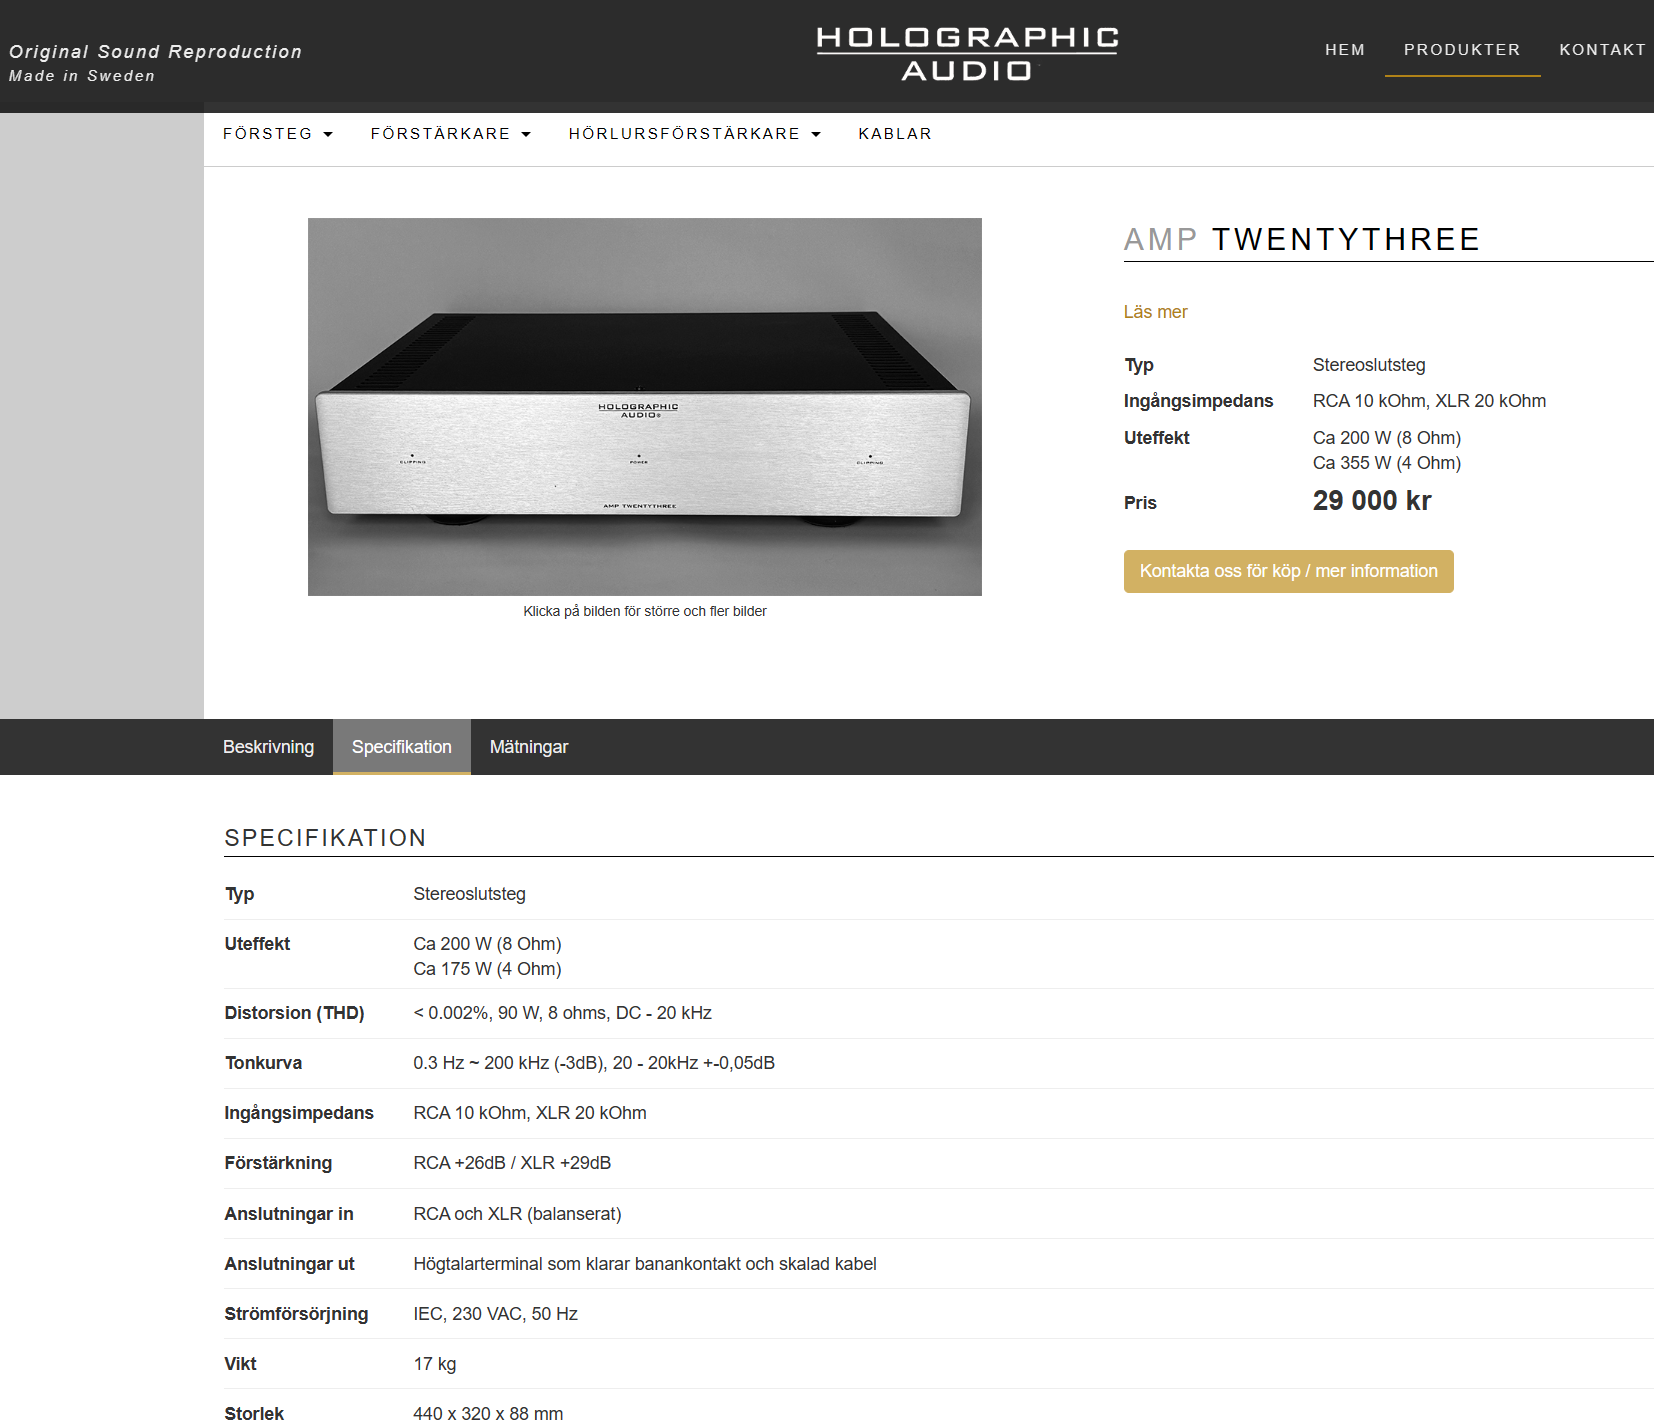Expand the FÖRSTEG dropdown menu
The image size is (1654, 1425).
click(x=278, y=134)
